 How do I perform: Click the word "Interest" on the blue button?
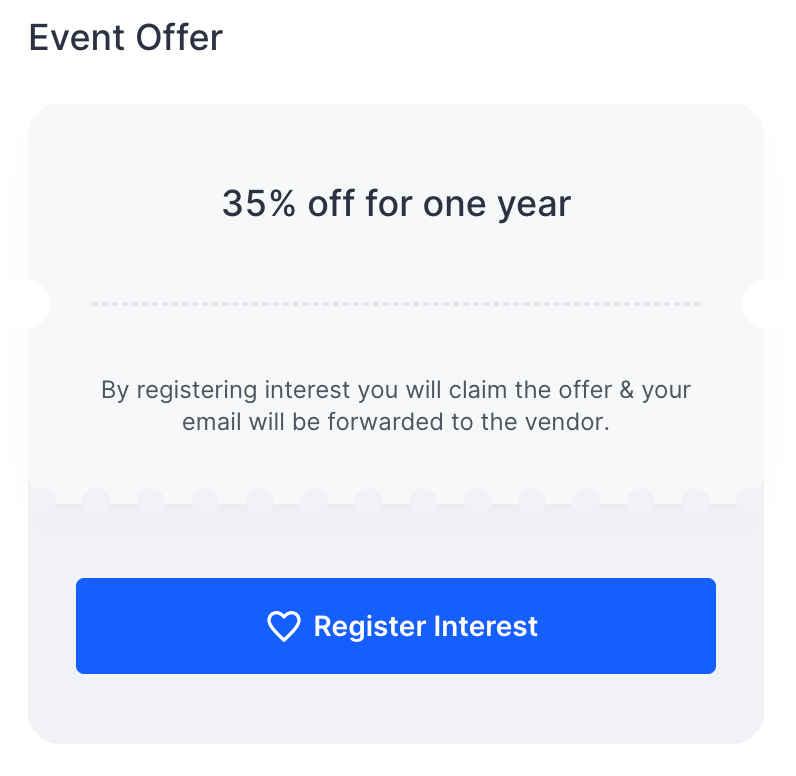485,627
